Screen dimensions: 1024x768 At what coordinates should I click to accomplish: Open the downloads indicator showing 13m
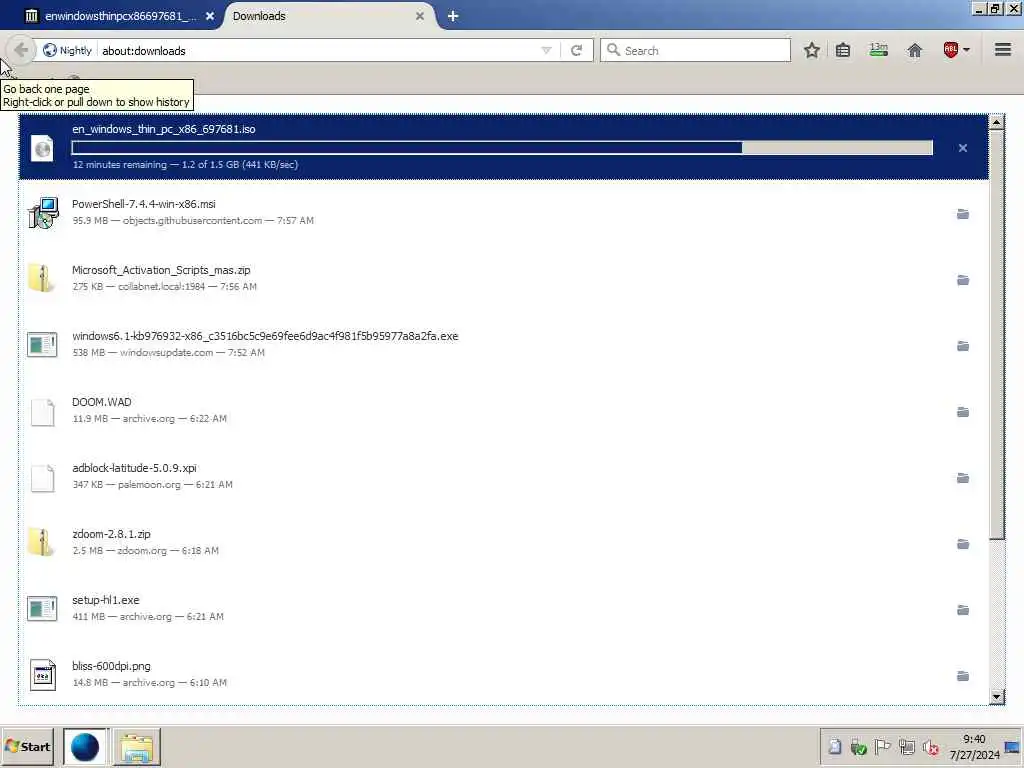click(878, 50)
